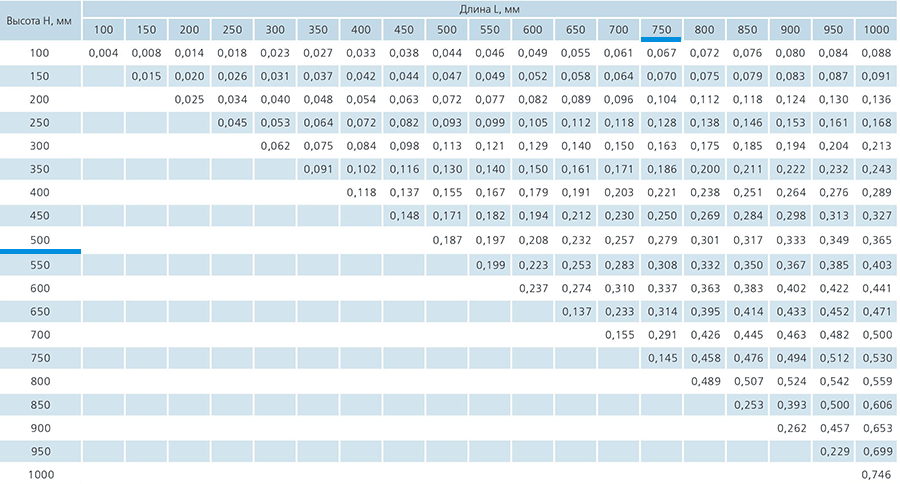Select cell value 0,327 in row 450

pyautogui.click(x=876, y=216)
